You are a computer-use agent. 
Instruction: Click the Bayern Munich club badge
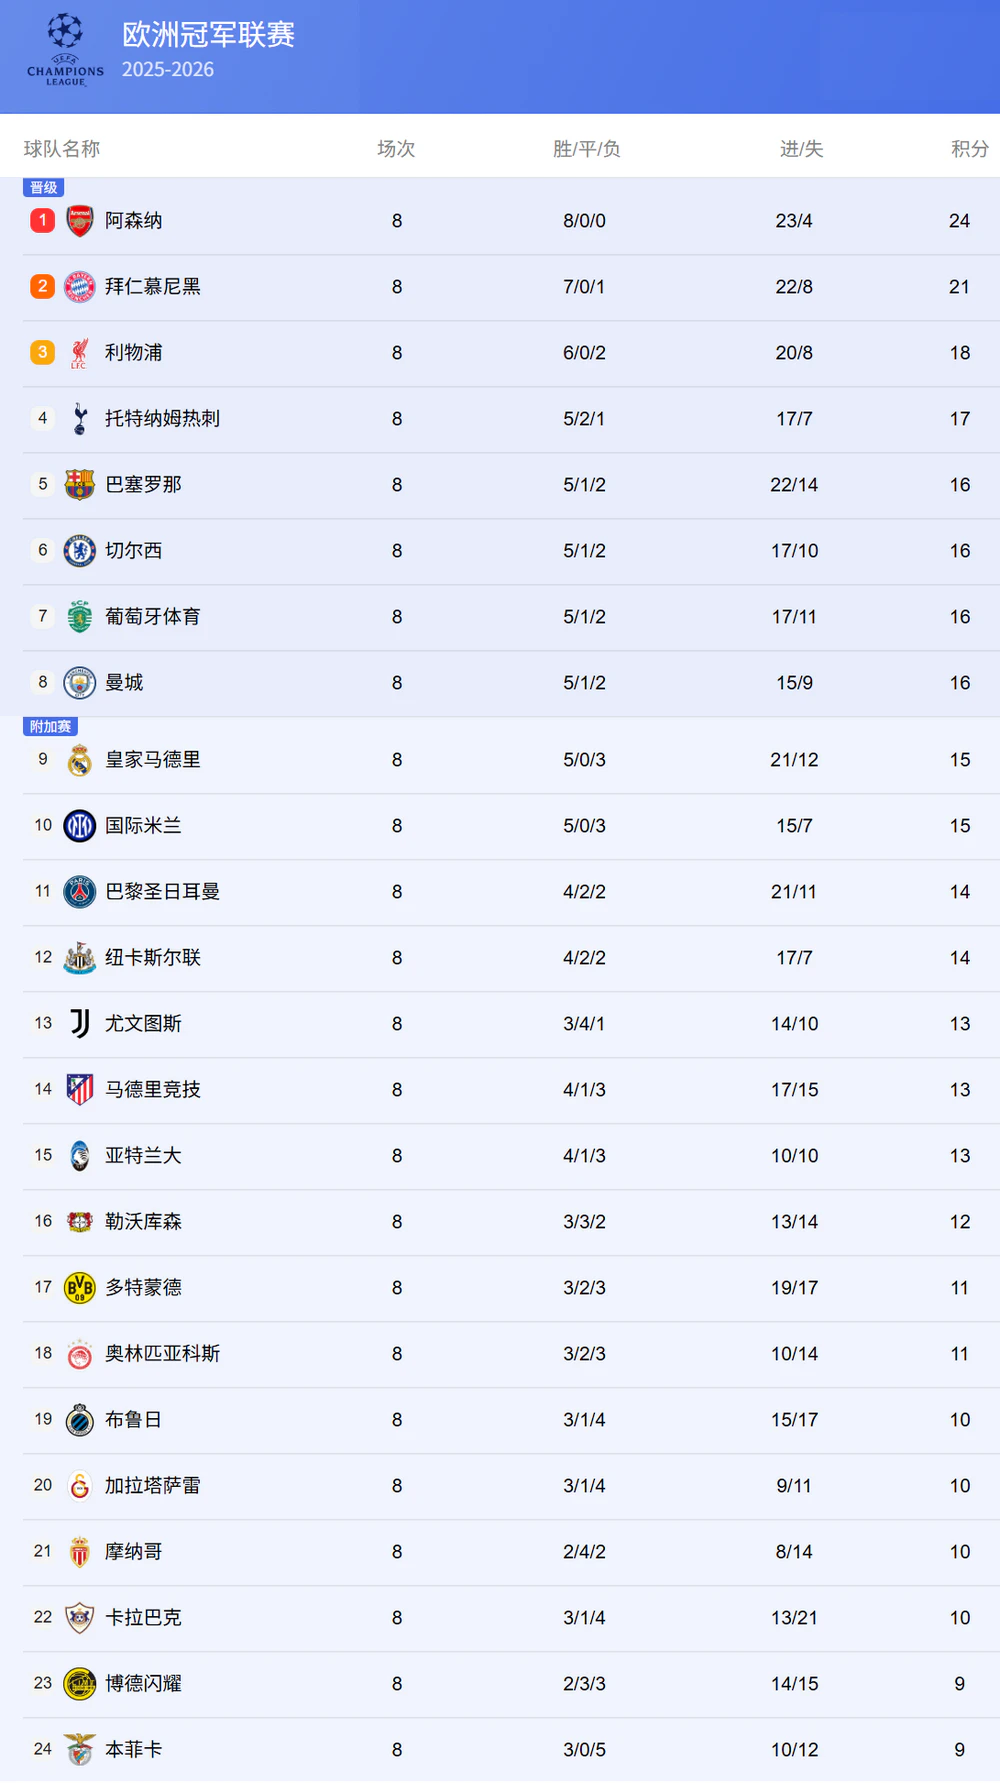click(x=80, y=287)
